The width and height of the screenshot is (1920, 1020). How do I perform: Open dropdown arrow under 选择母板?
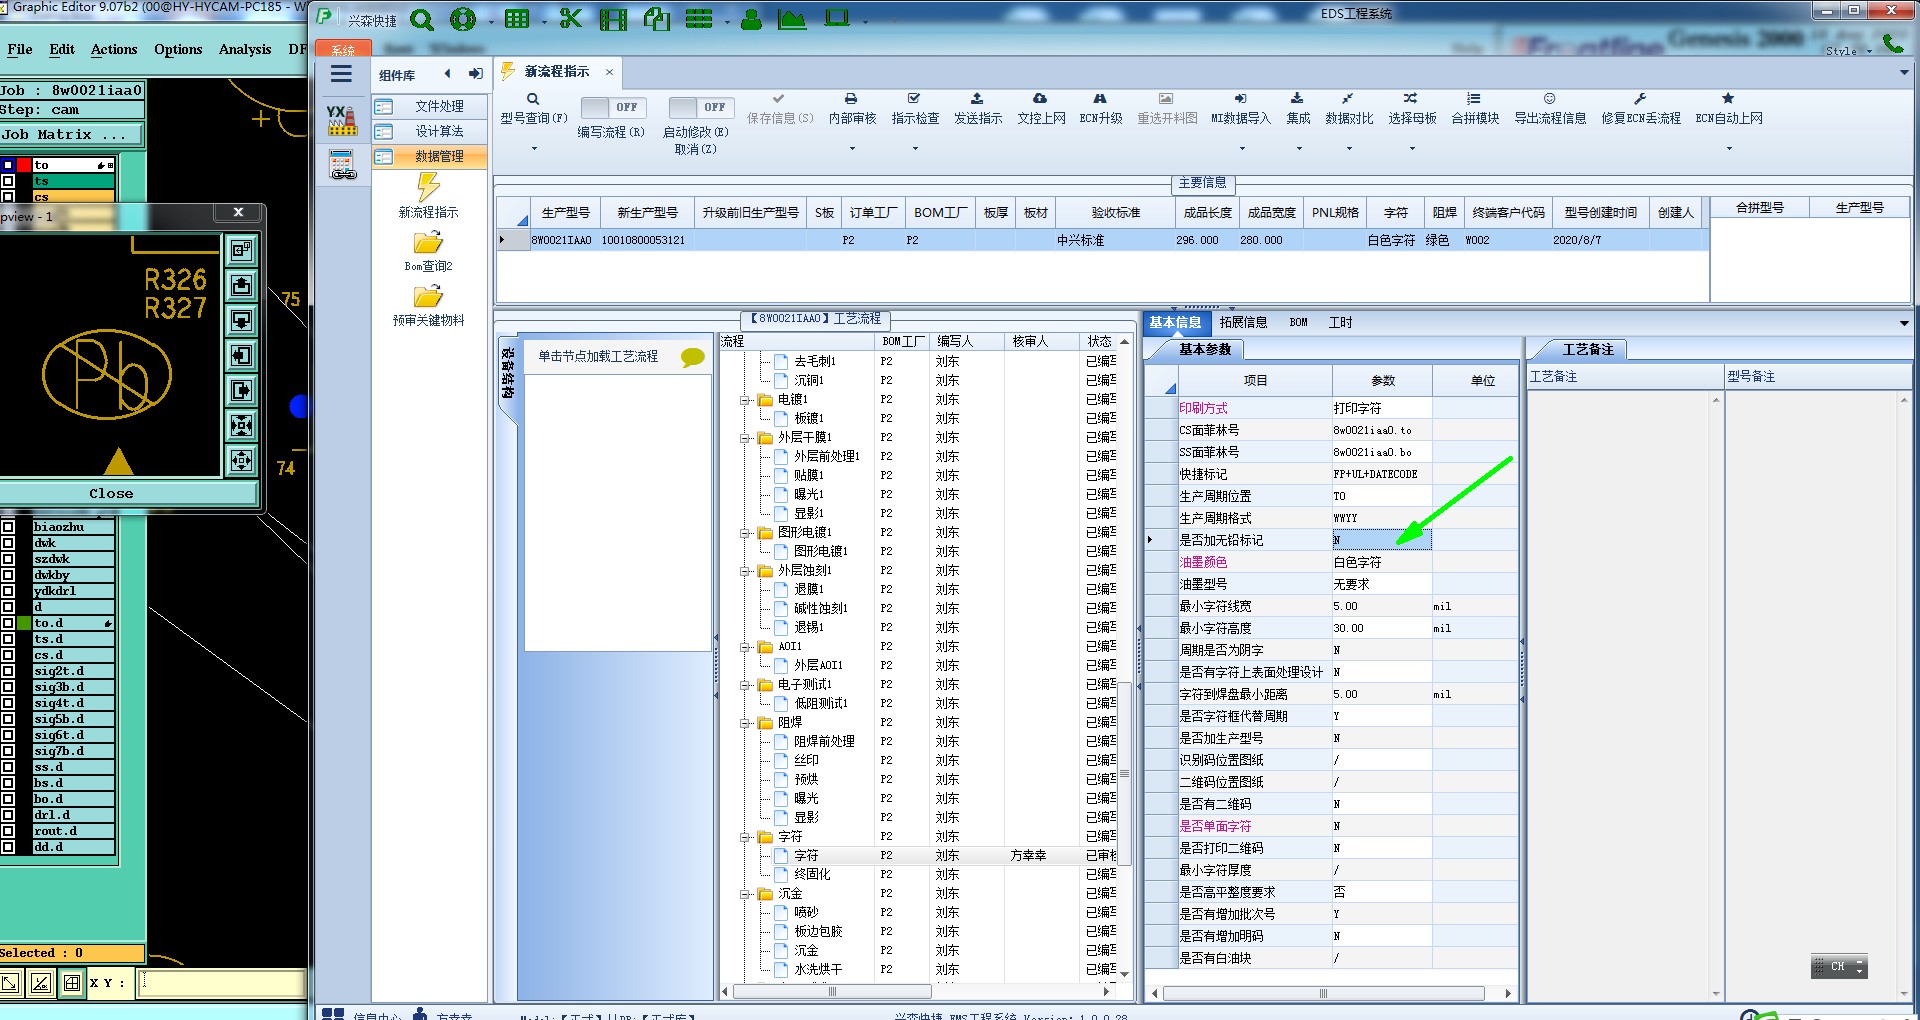(x=1412, y=149)
